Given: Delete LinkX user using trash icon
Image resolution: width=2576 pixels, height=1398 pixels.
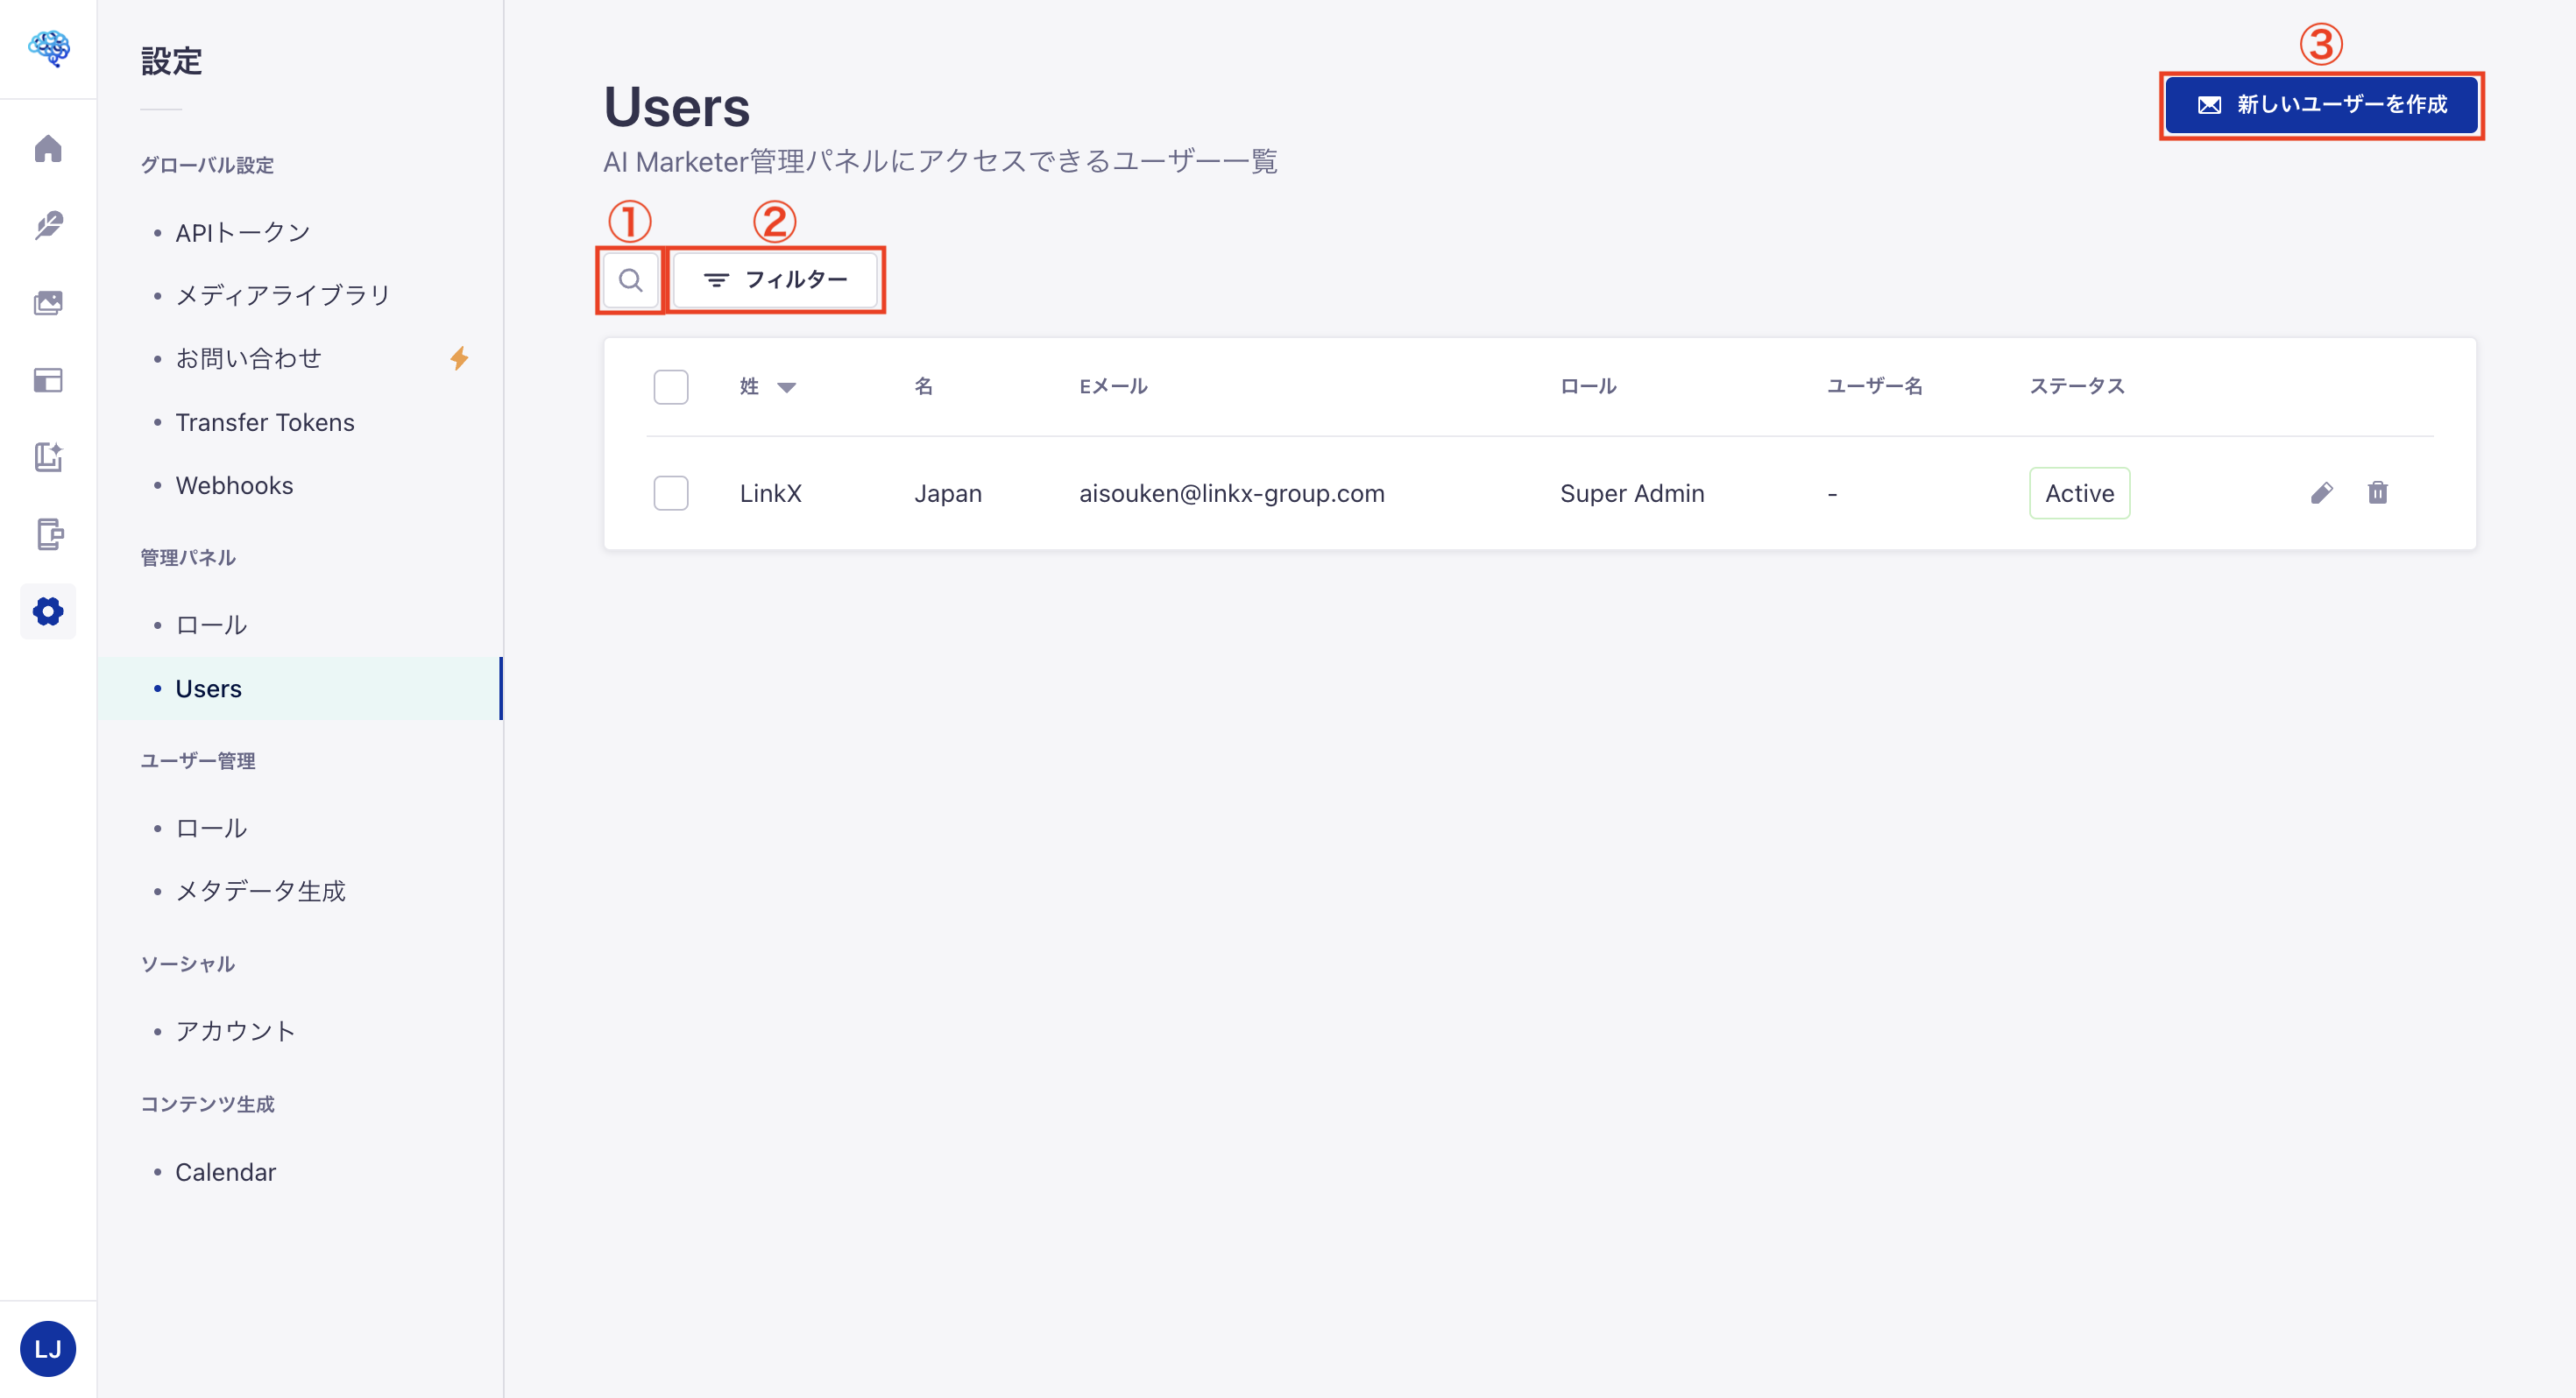Looking at the screenshot, I should [x=2377, y=493].
